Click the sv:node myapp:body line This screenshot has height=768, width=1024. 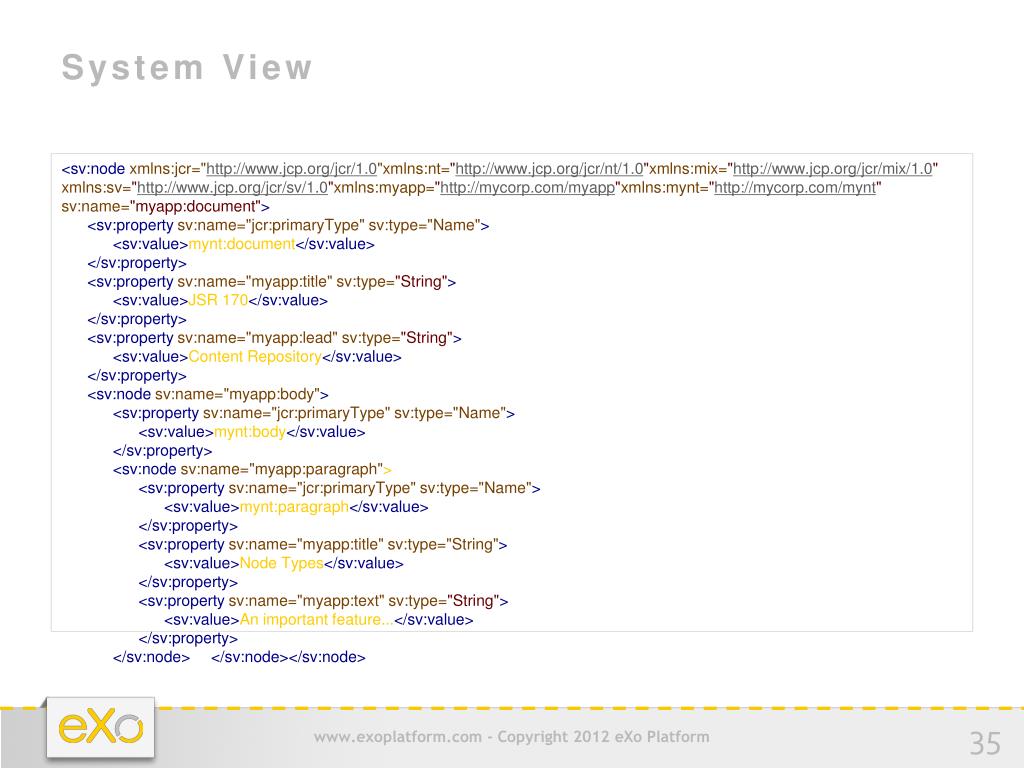(x=208, y=394)
